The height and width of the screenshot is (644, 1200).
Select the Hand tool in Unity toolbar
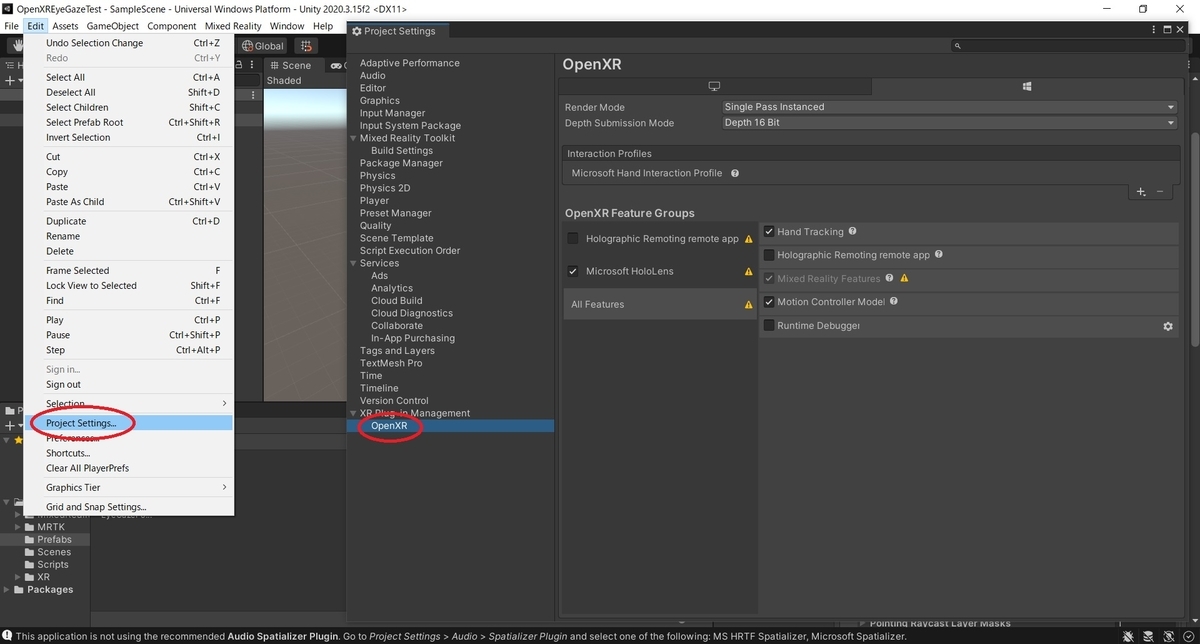coord(15,45)
